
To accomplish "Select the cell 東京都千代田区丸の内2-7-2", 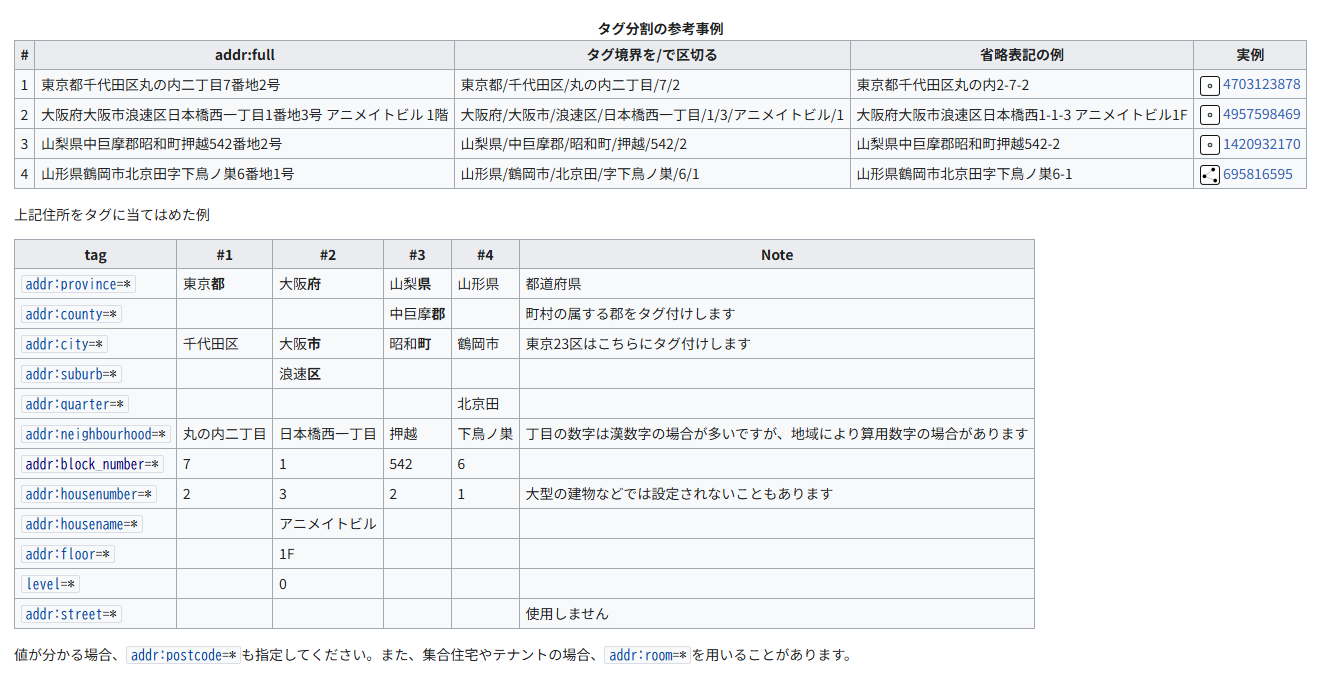I will [x=1022, y=85].
